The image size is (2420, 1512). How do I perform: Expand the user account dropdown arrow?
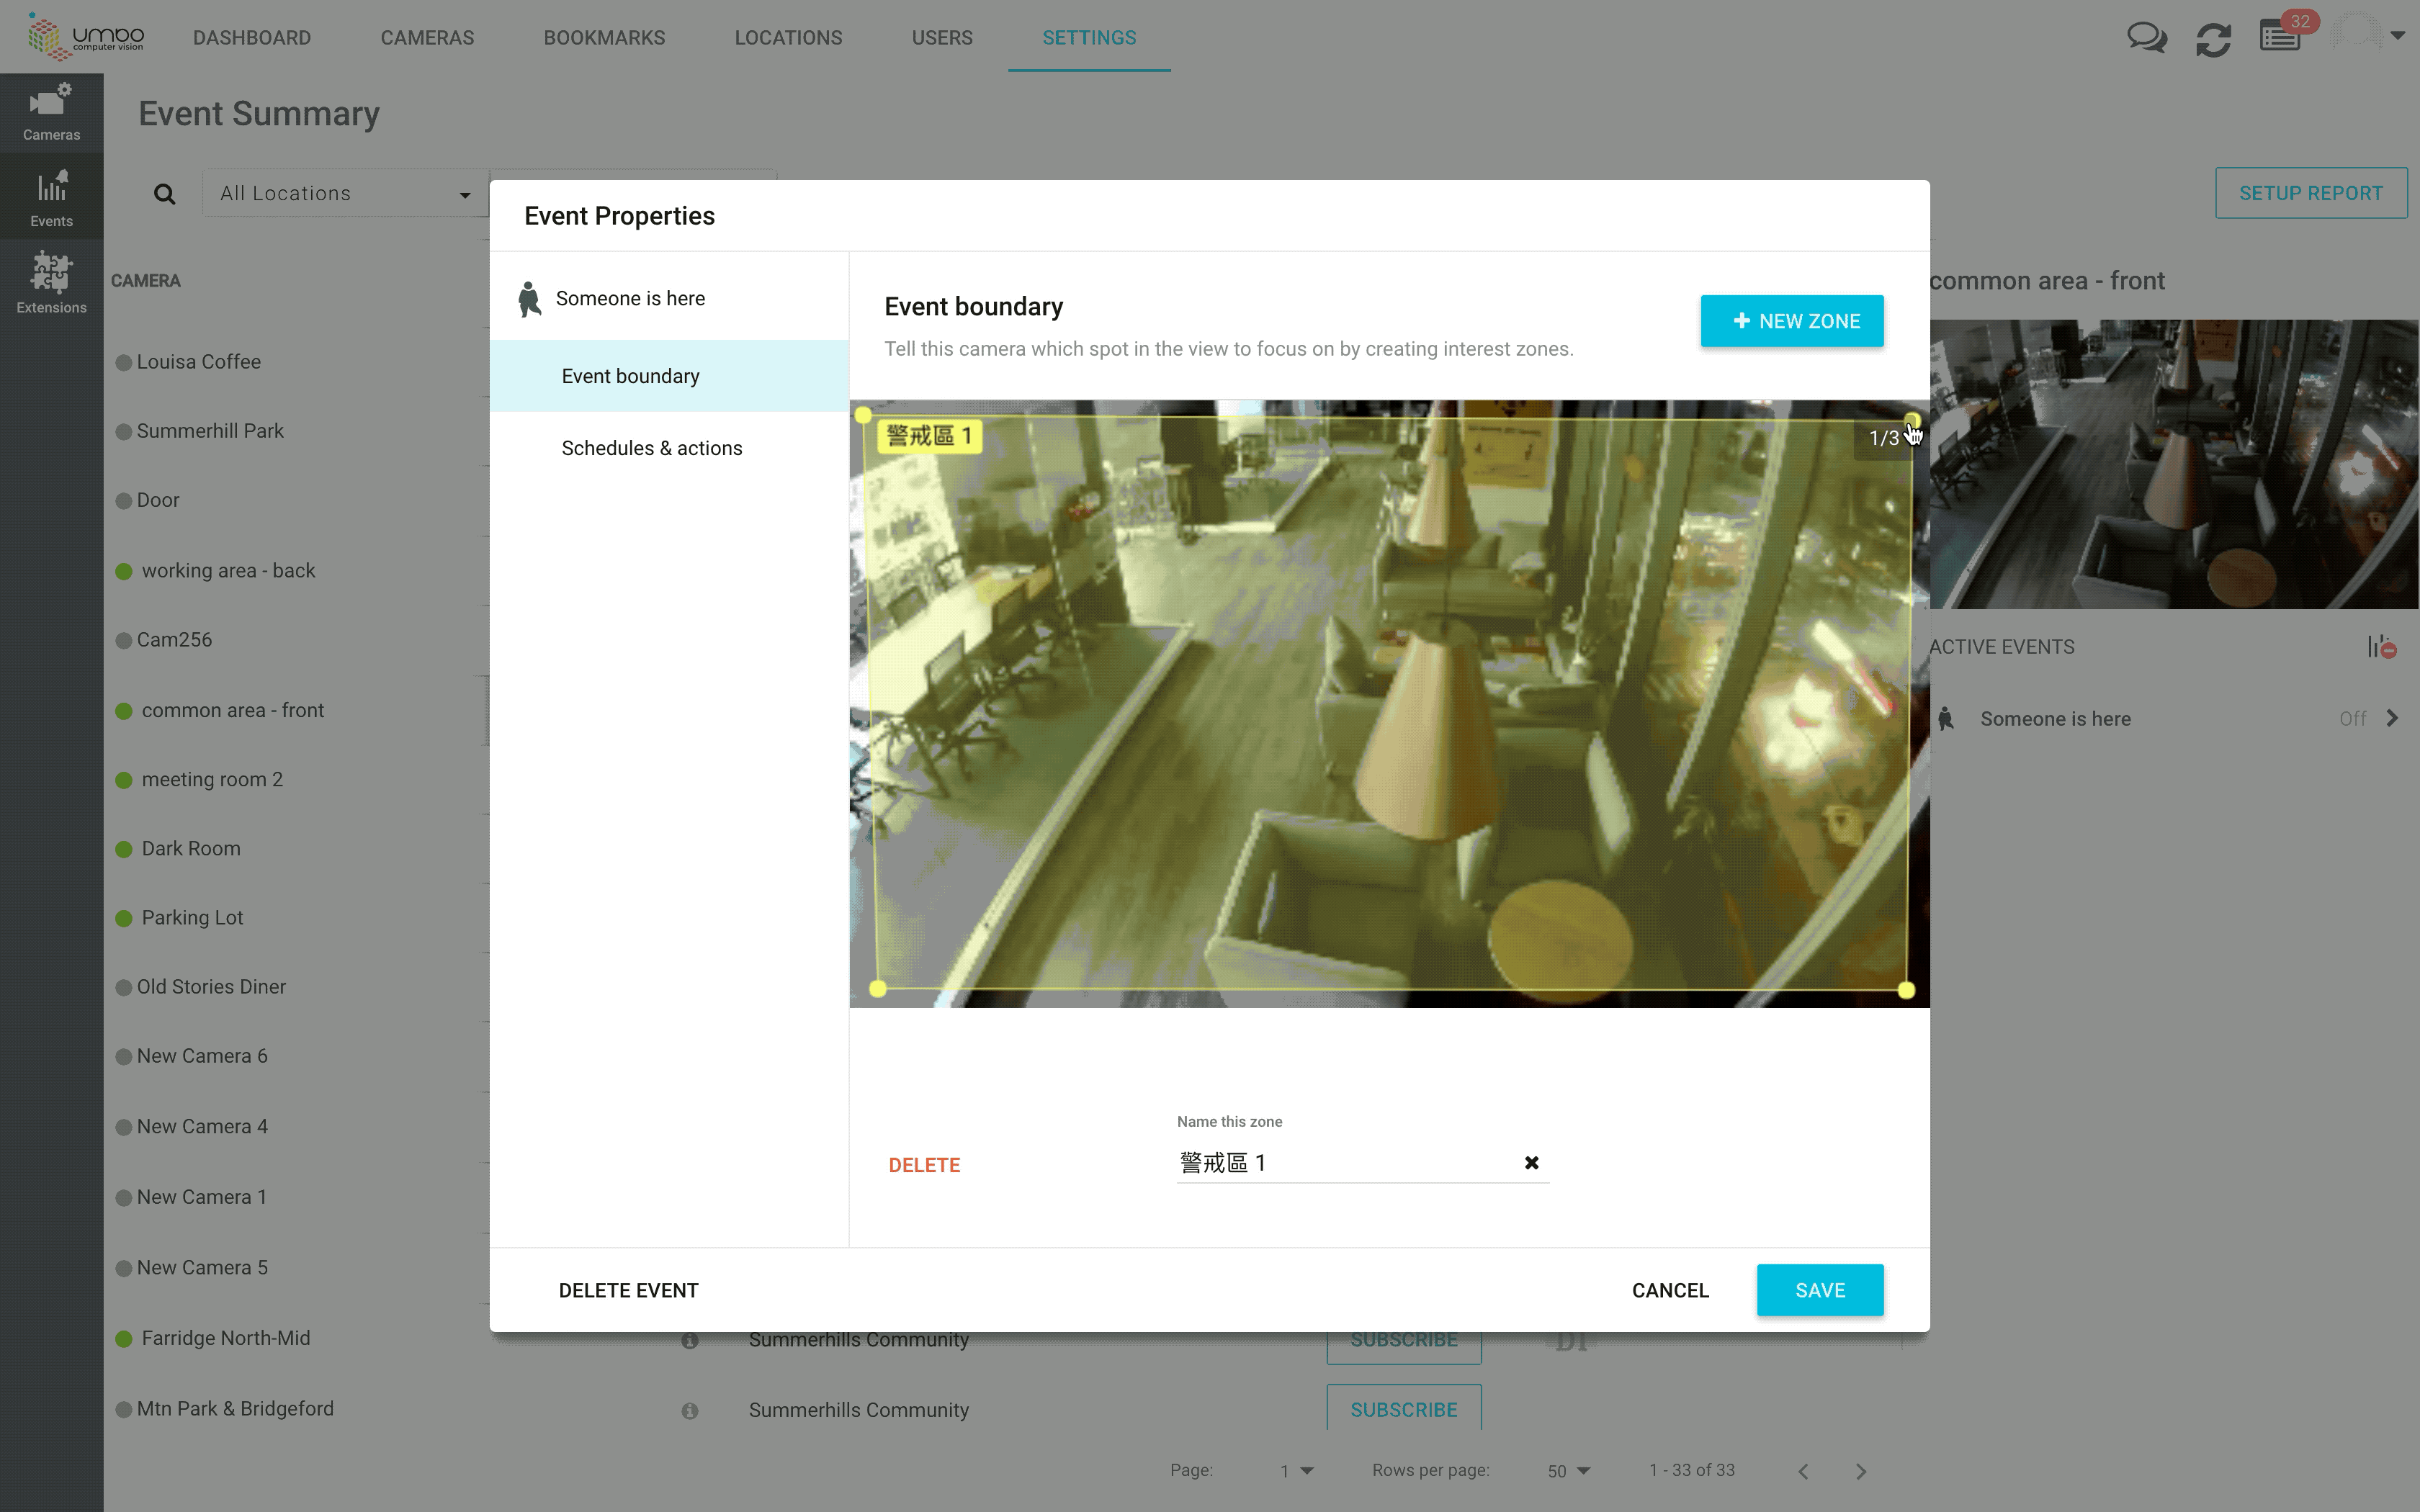tap(2397, 36)
